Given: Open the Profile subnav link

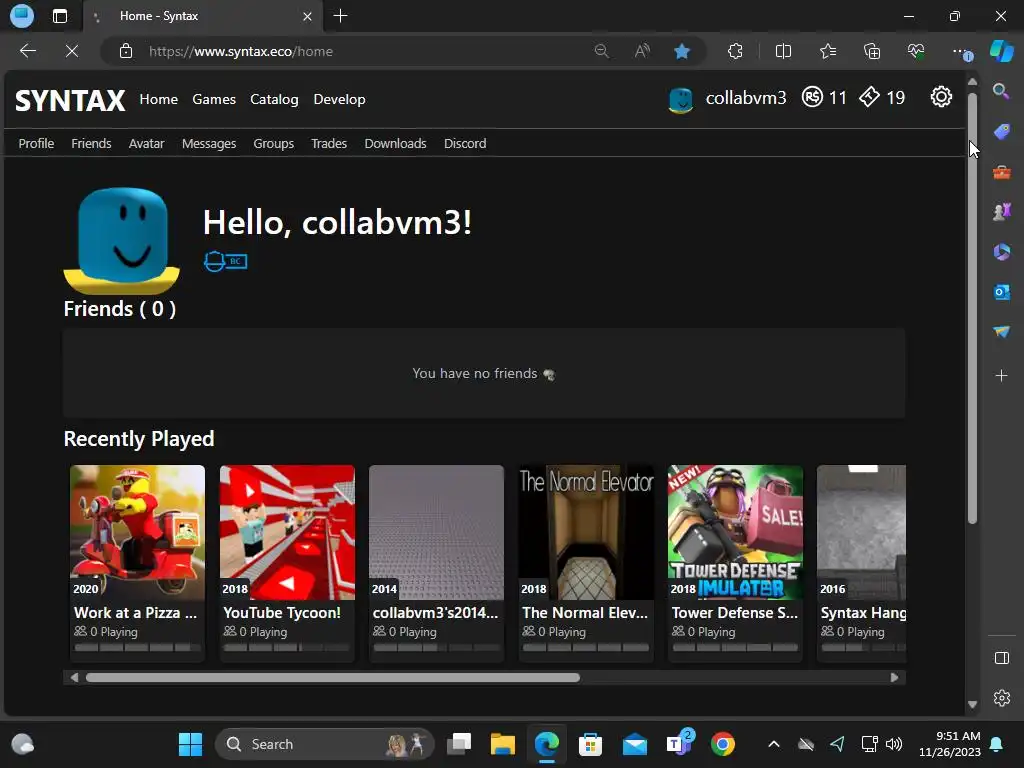Looking at the screenshot, I should (x=36, y=143).
